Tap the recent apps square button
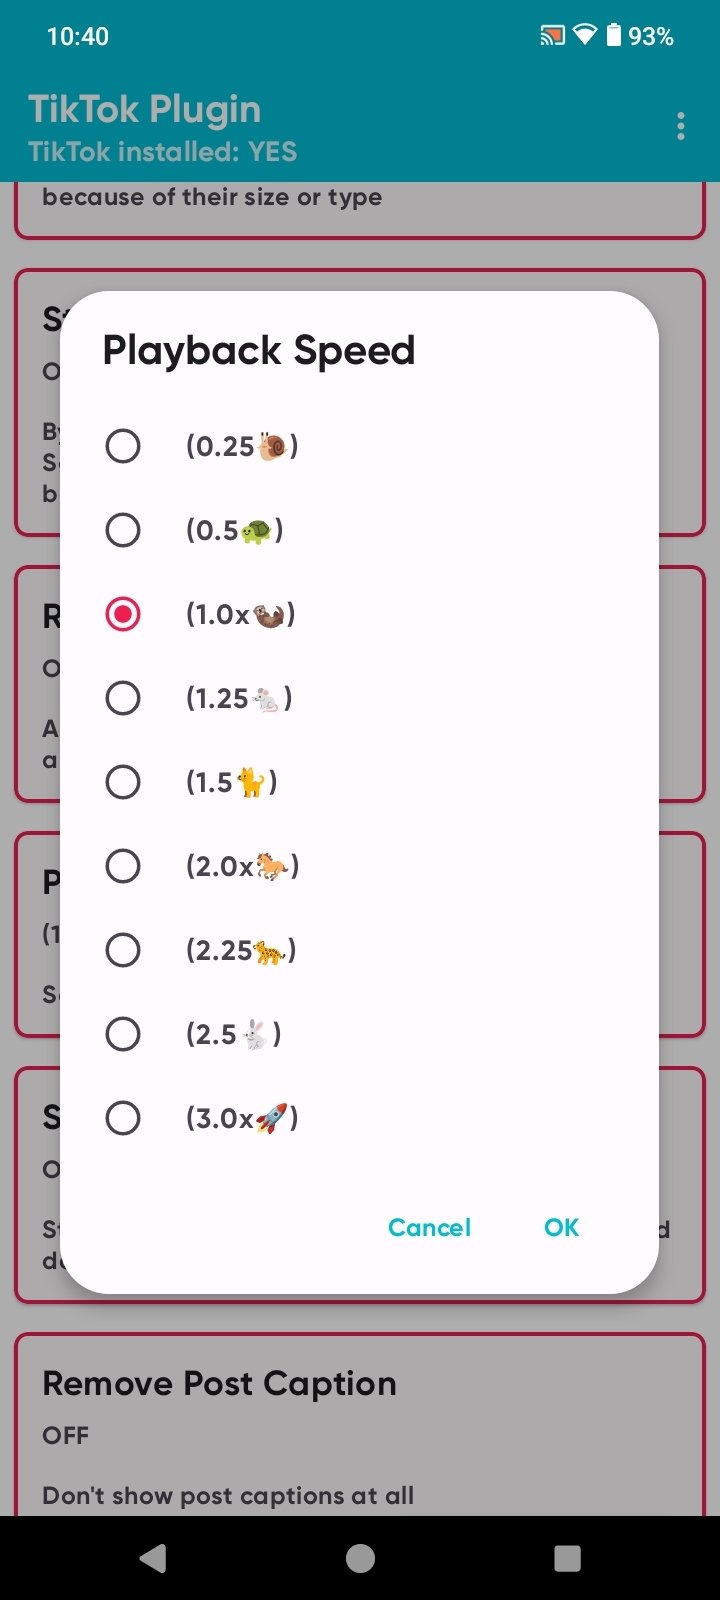The width and height of the screenshot is (720, 1600). [567, 1558]
